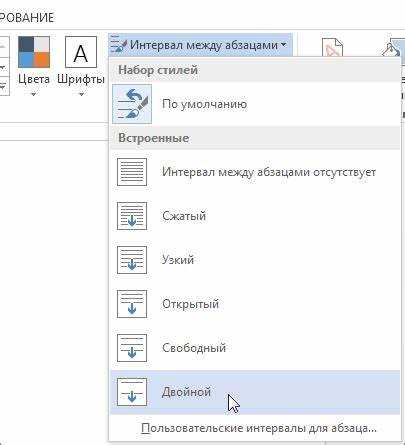Image resolution: width=405 pixels, height=445 pixels.
Task: Click the watermark page icon in ribbon
Action: pyautogui.click(x=332, y=48)
